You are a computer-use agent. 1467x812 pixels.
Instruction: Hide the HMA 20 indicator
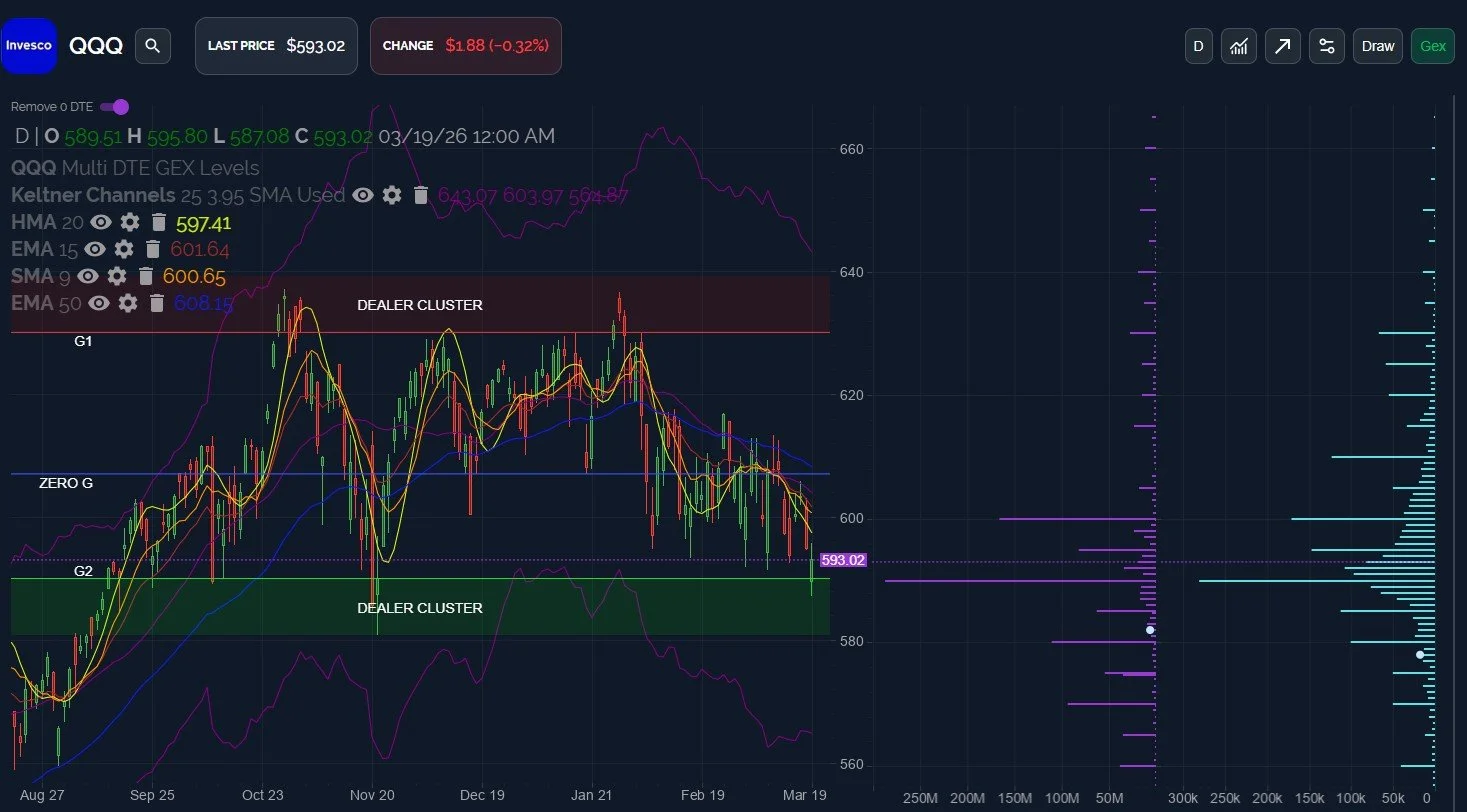tap(101, 222)
